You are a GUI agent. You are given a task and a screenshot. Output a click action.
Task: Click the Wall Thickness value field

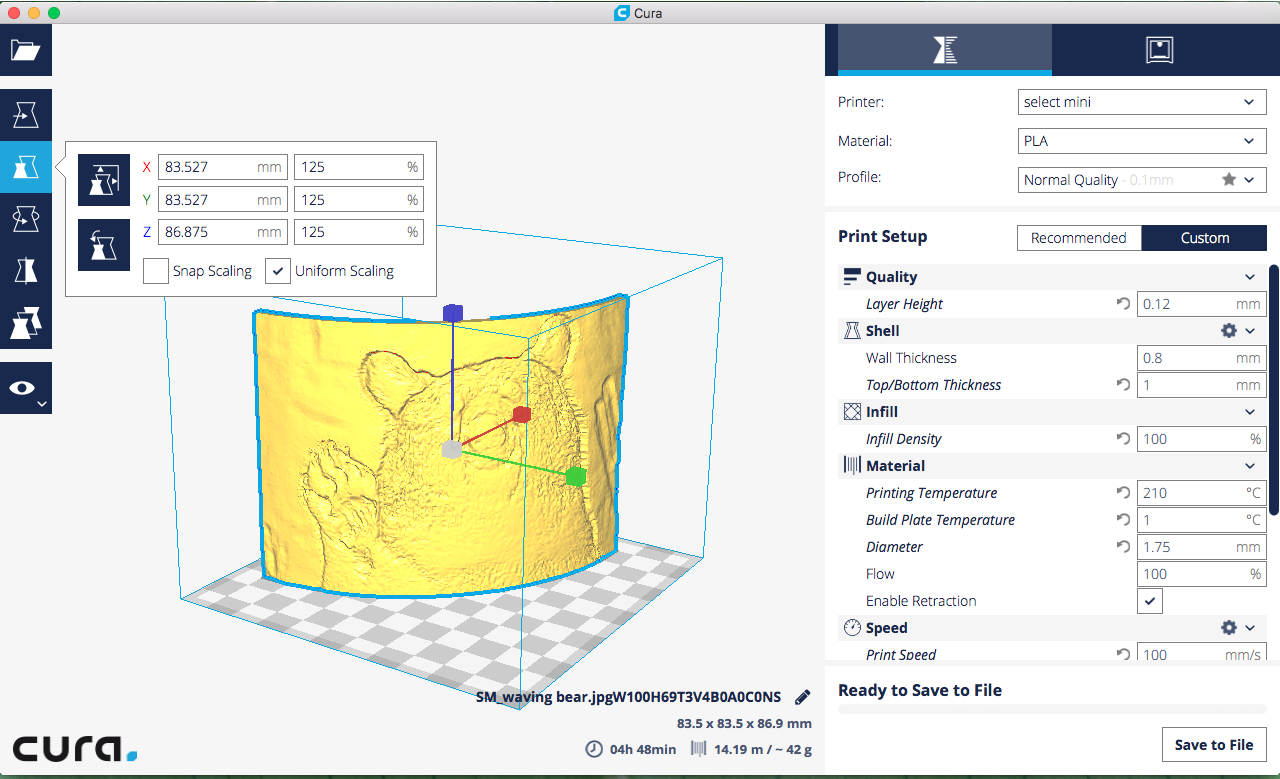click(1202, 358)
